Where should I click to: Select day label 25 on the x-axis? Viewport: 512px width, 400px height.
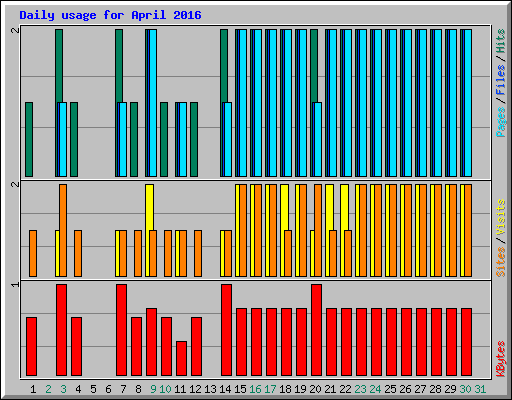[390, 389]
